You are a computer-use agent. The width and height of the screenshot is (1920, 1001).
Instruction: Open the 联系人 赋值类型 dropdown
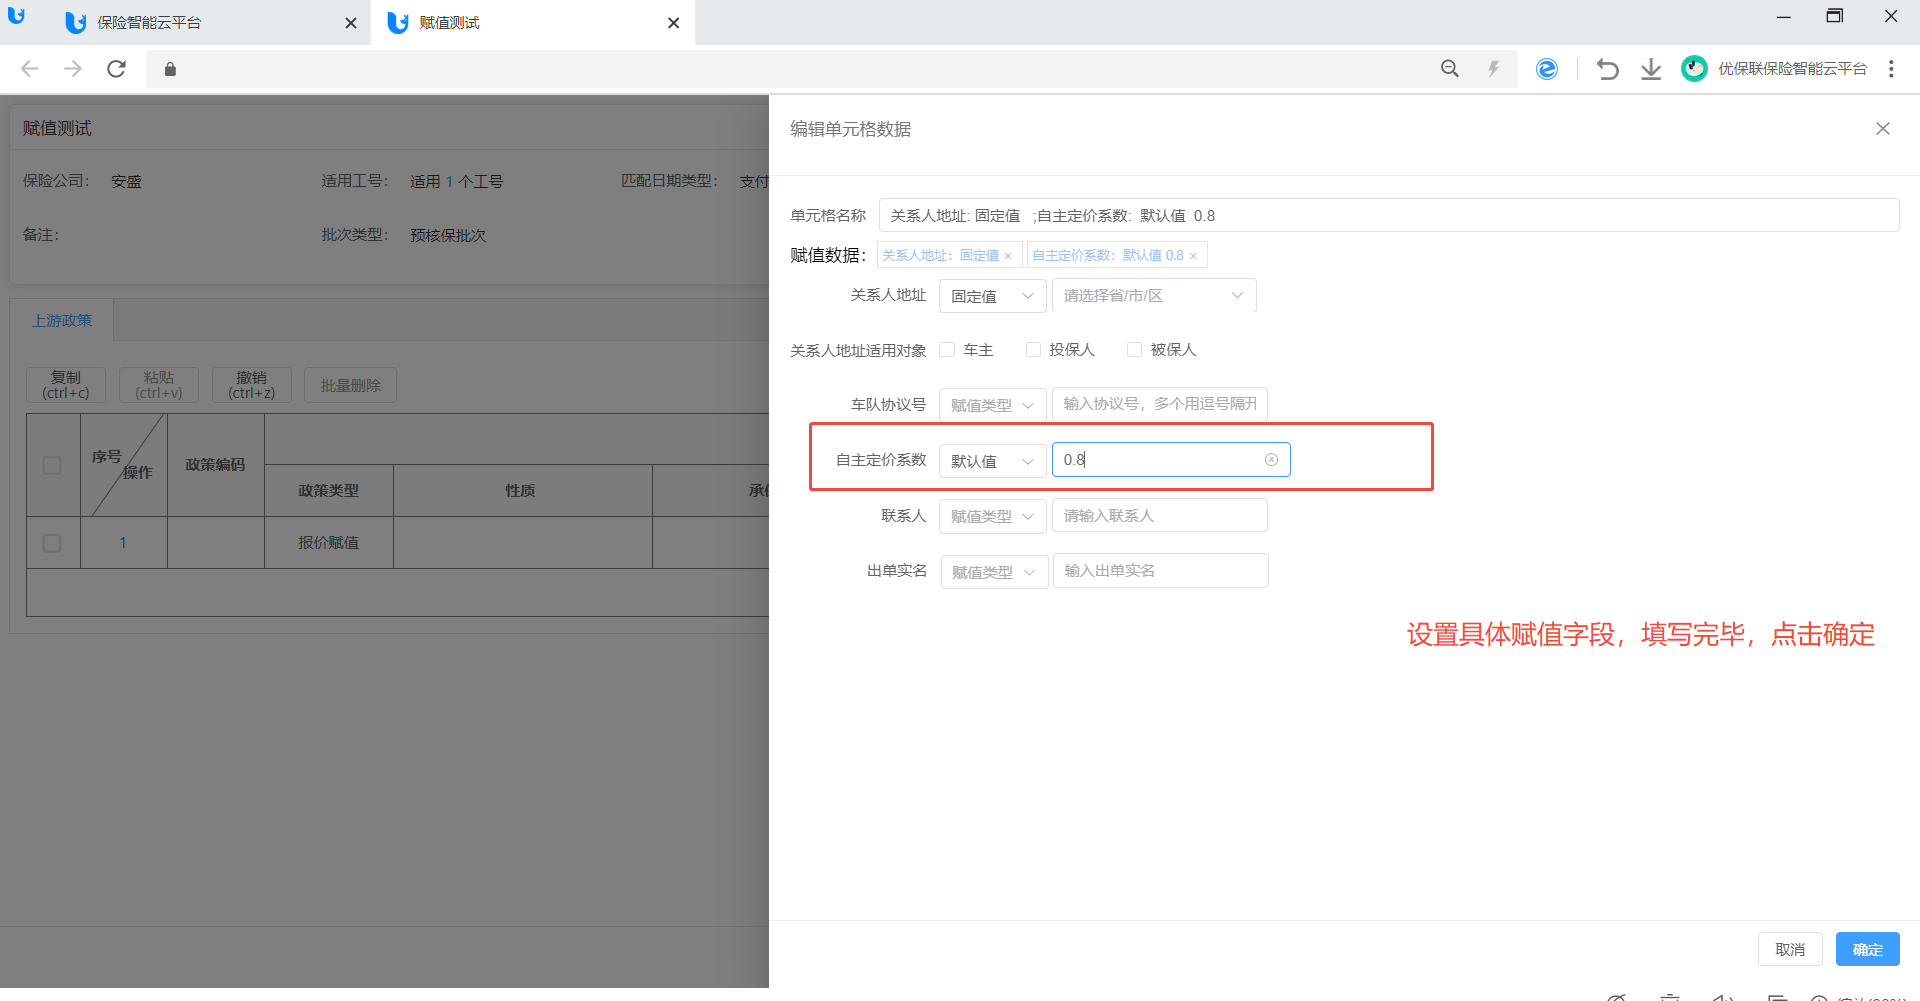point(992,516)
